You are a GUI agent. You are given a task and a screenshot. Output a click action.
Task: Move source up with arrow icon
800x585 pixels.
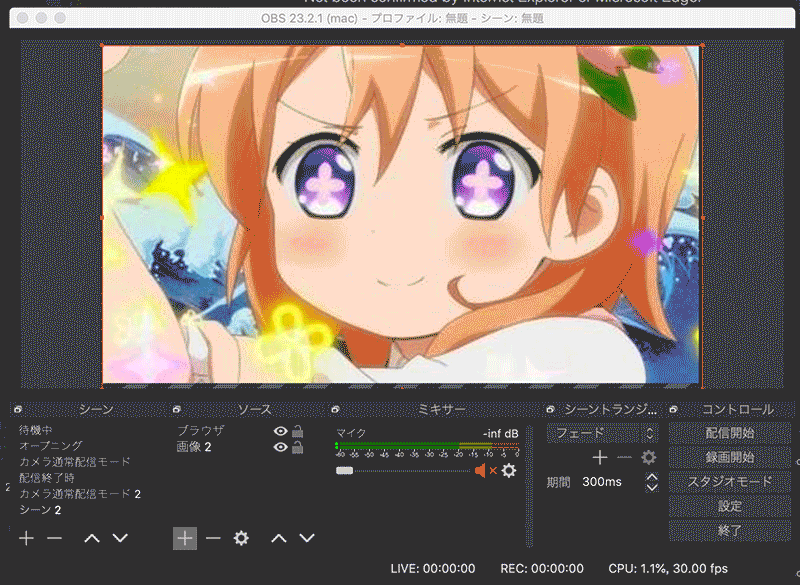tap(279, 538)
